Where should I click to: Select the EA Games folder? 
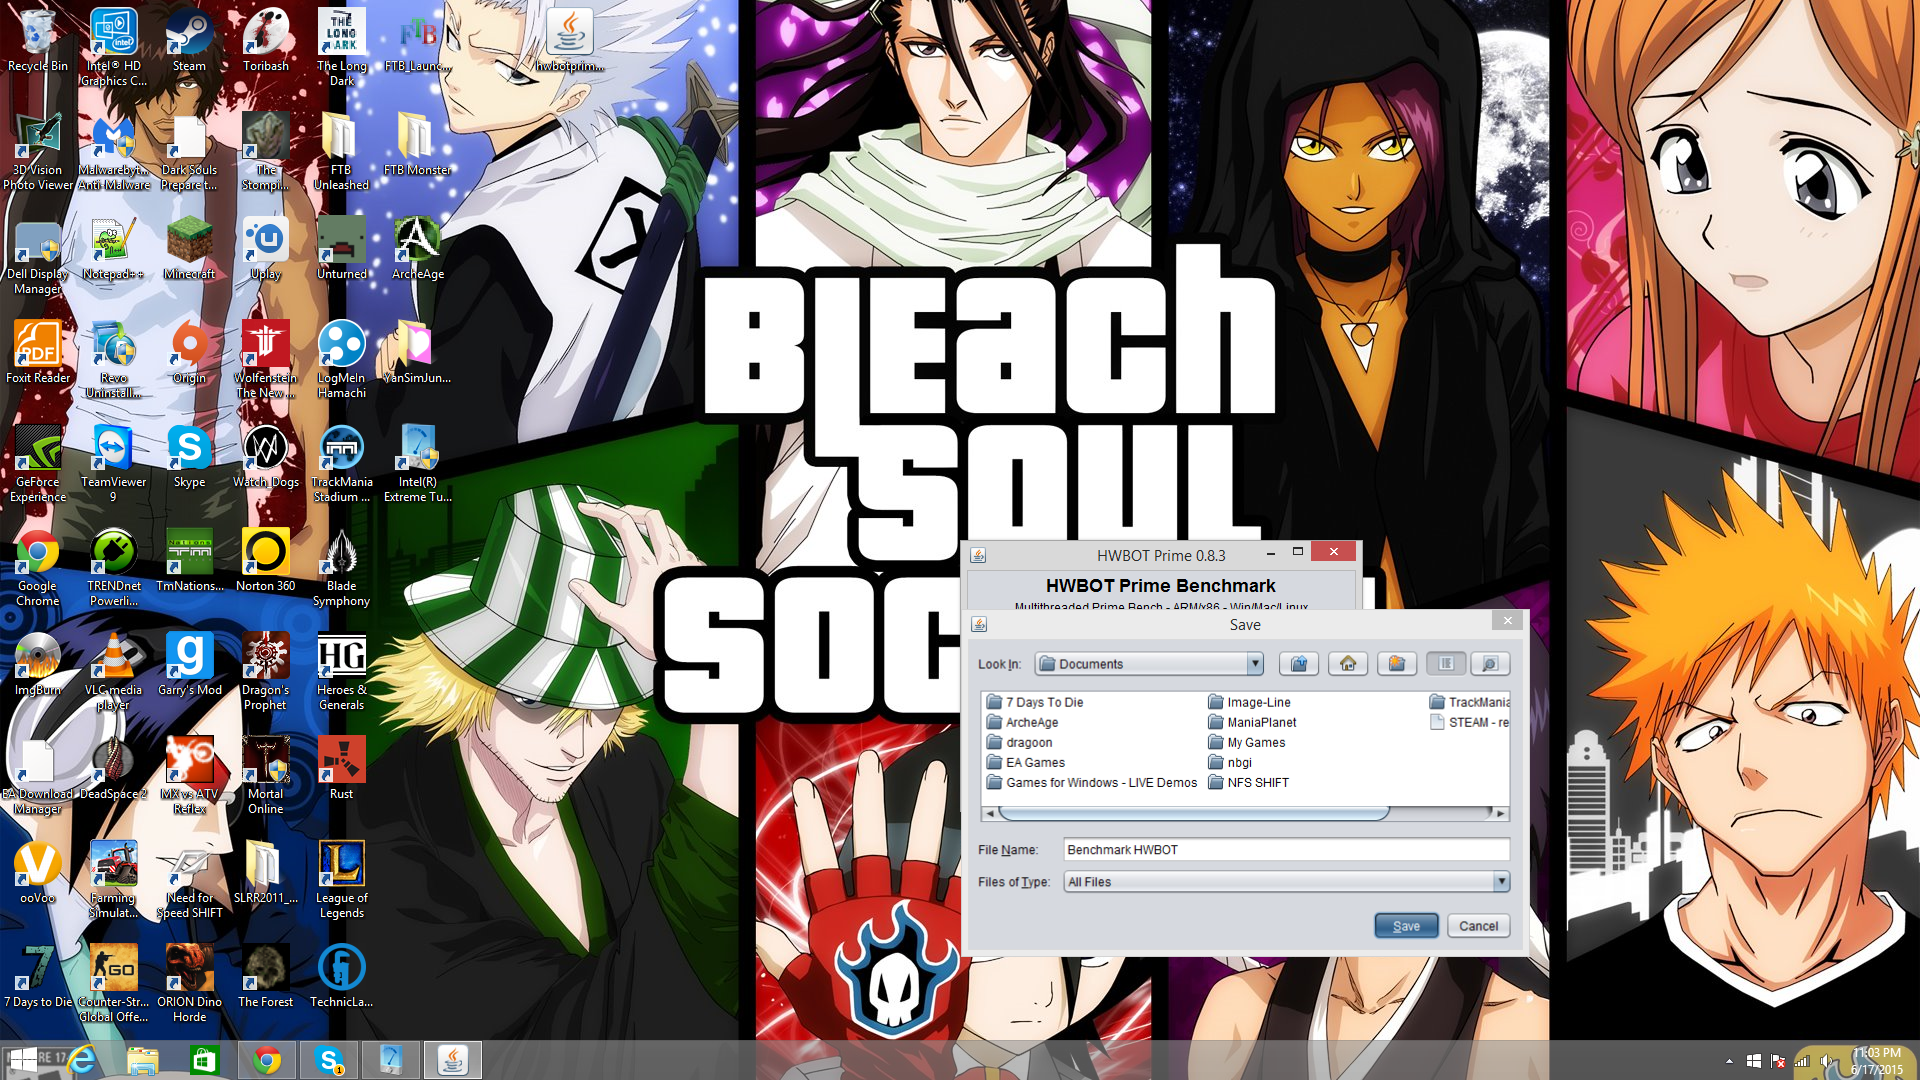click(x=1026, y=762)
